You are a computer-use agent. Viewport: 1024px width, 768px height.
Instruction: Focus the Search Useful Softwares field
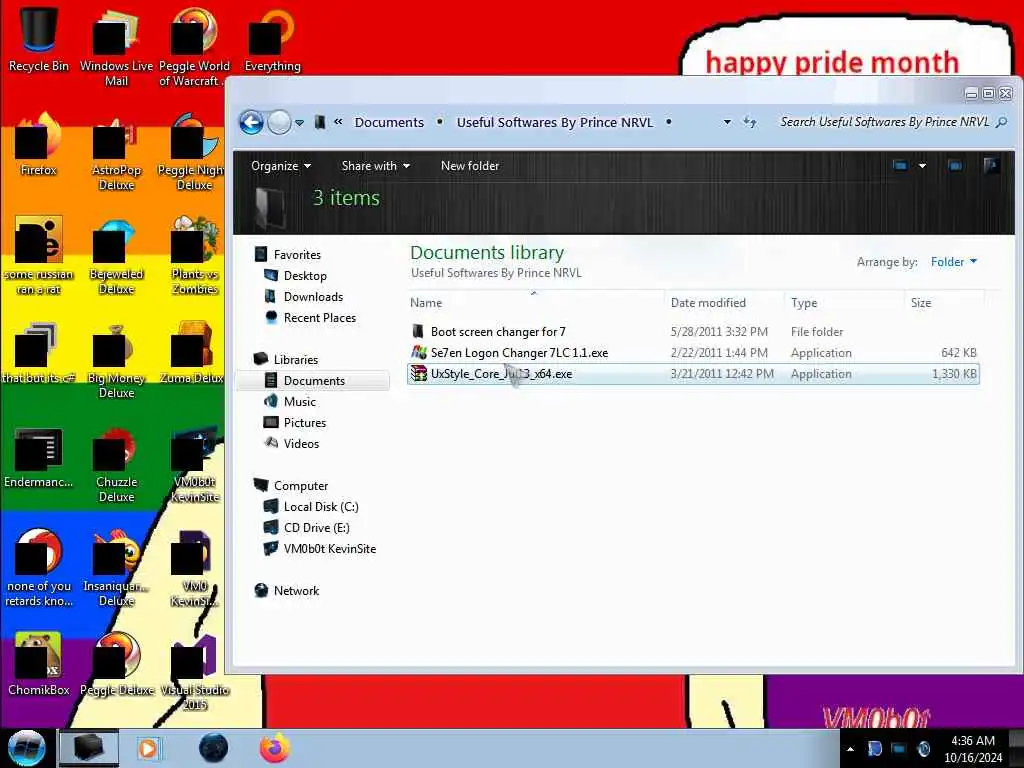pos(884,122)
